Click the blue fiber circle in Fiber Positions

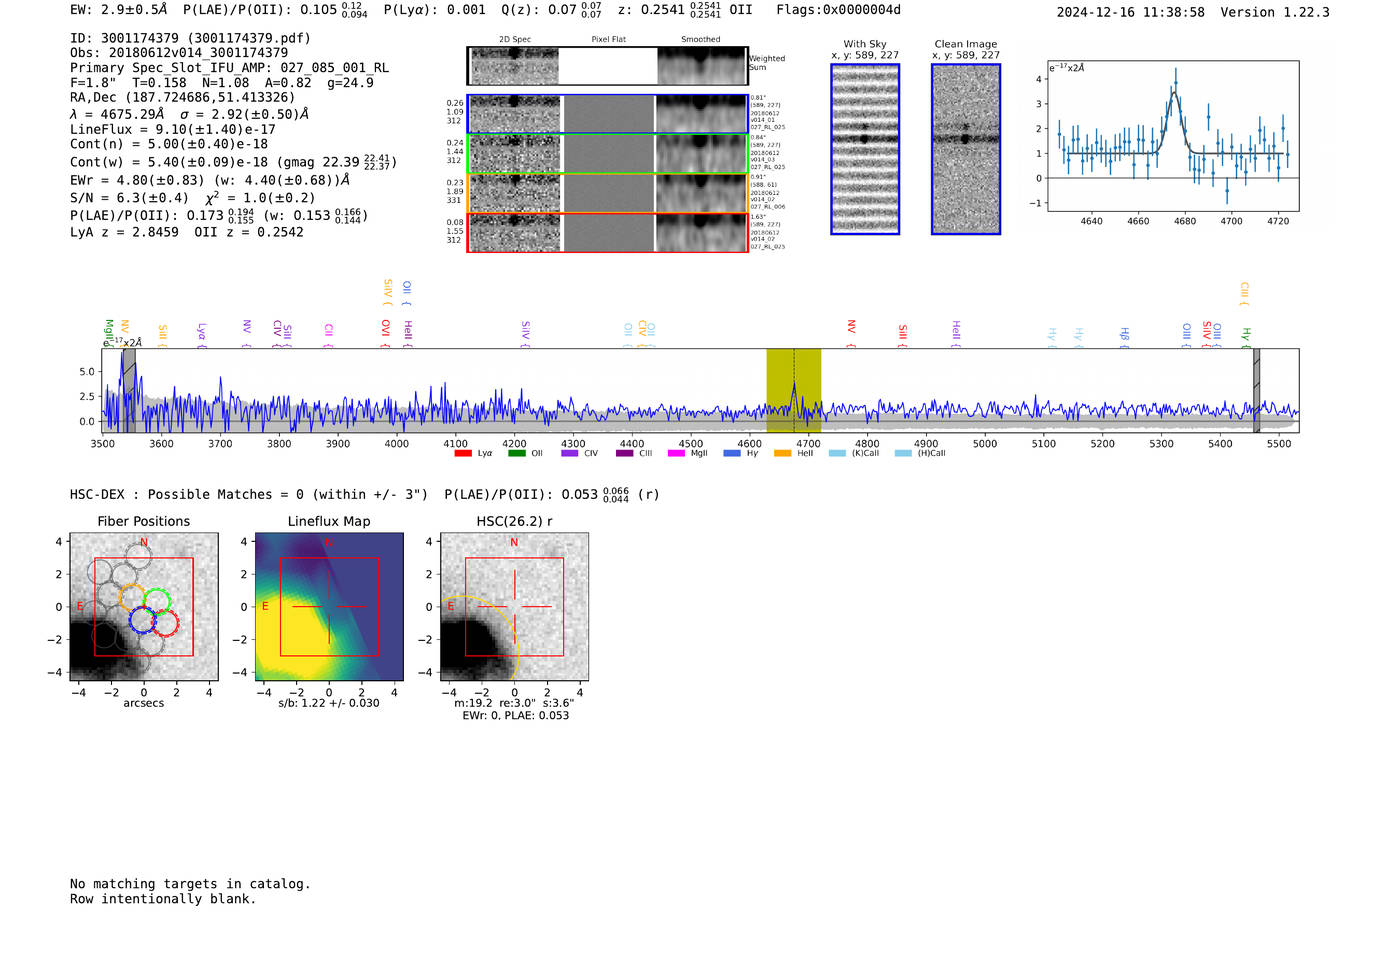(142, 620)
